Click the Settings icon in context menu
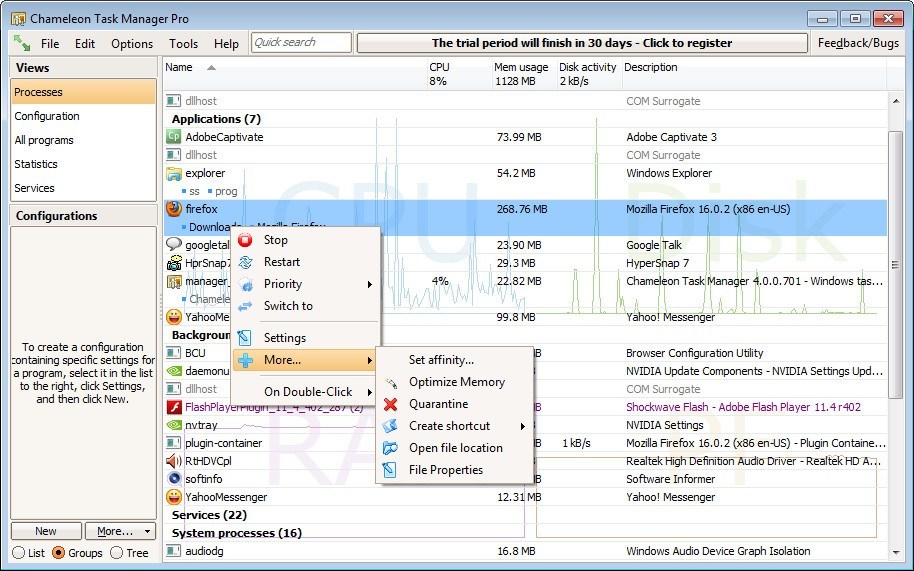The width and height of the screenshot is (914, 571). (245, 338)
